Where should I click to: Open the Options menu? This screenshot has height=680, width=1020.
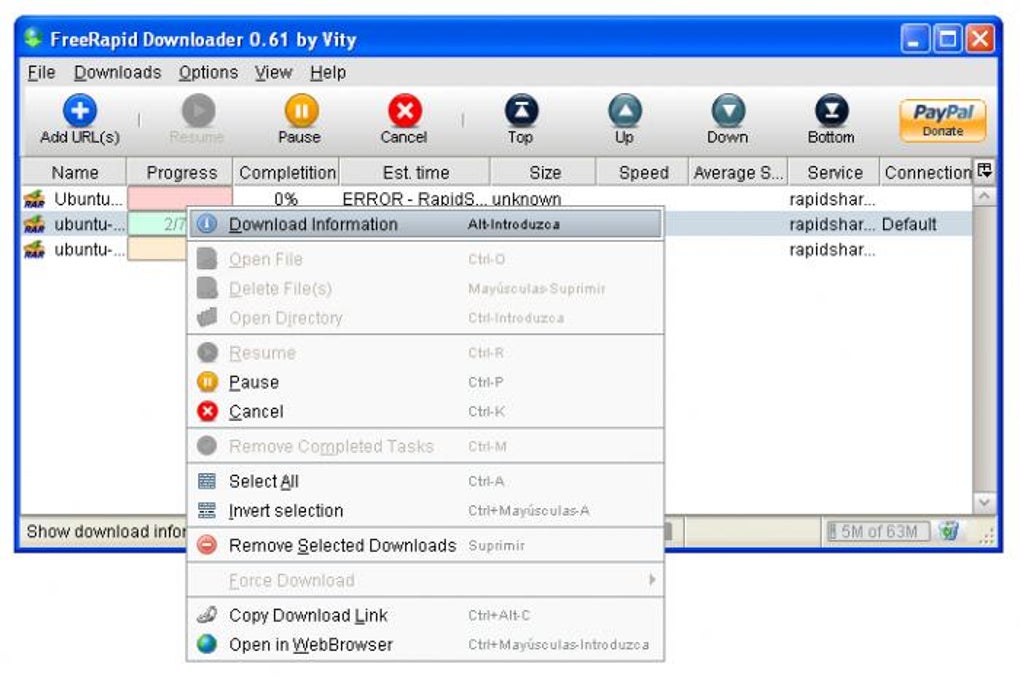coord(208,72)
